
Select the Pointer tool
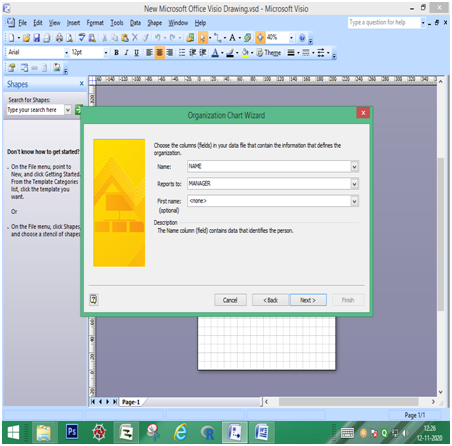(202, 38)
